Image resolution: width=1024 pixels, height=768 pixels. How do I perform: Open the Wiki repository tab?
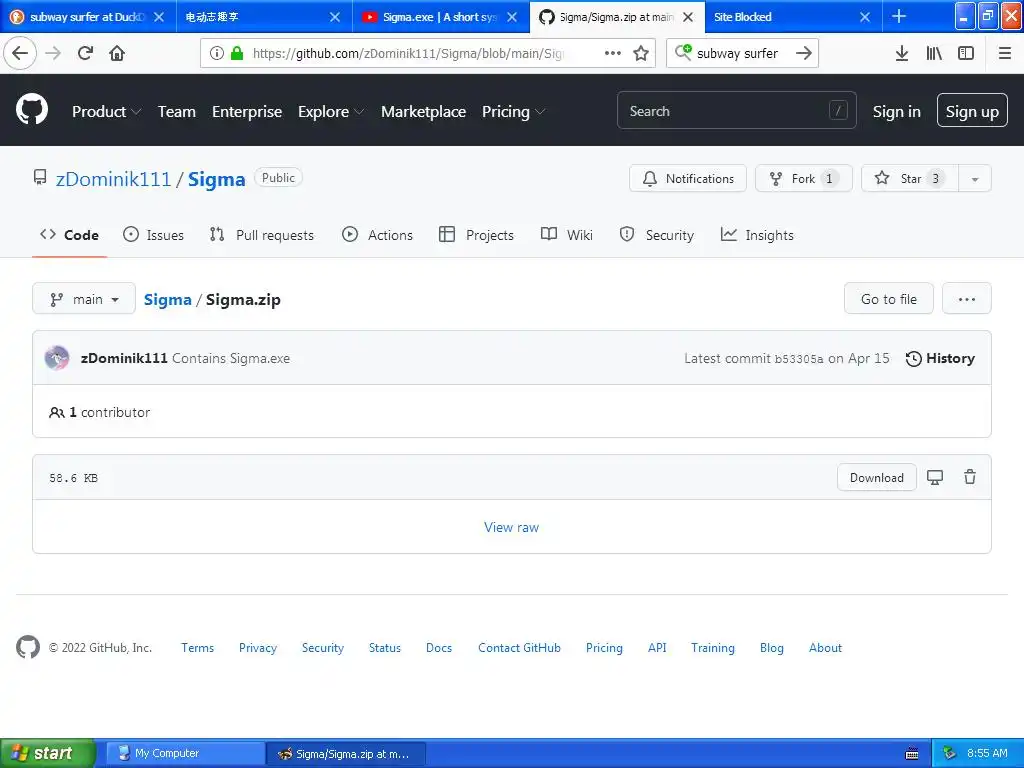click(x=567, y=235)
